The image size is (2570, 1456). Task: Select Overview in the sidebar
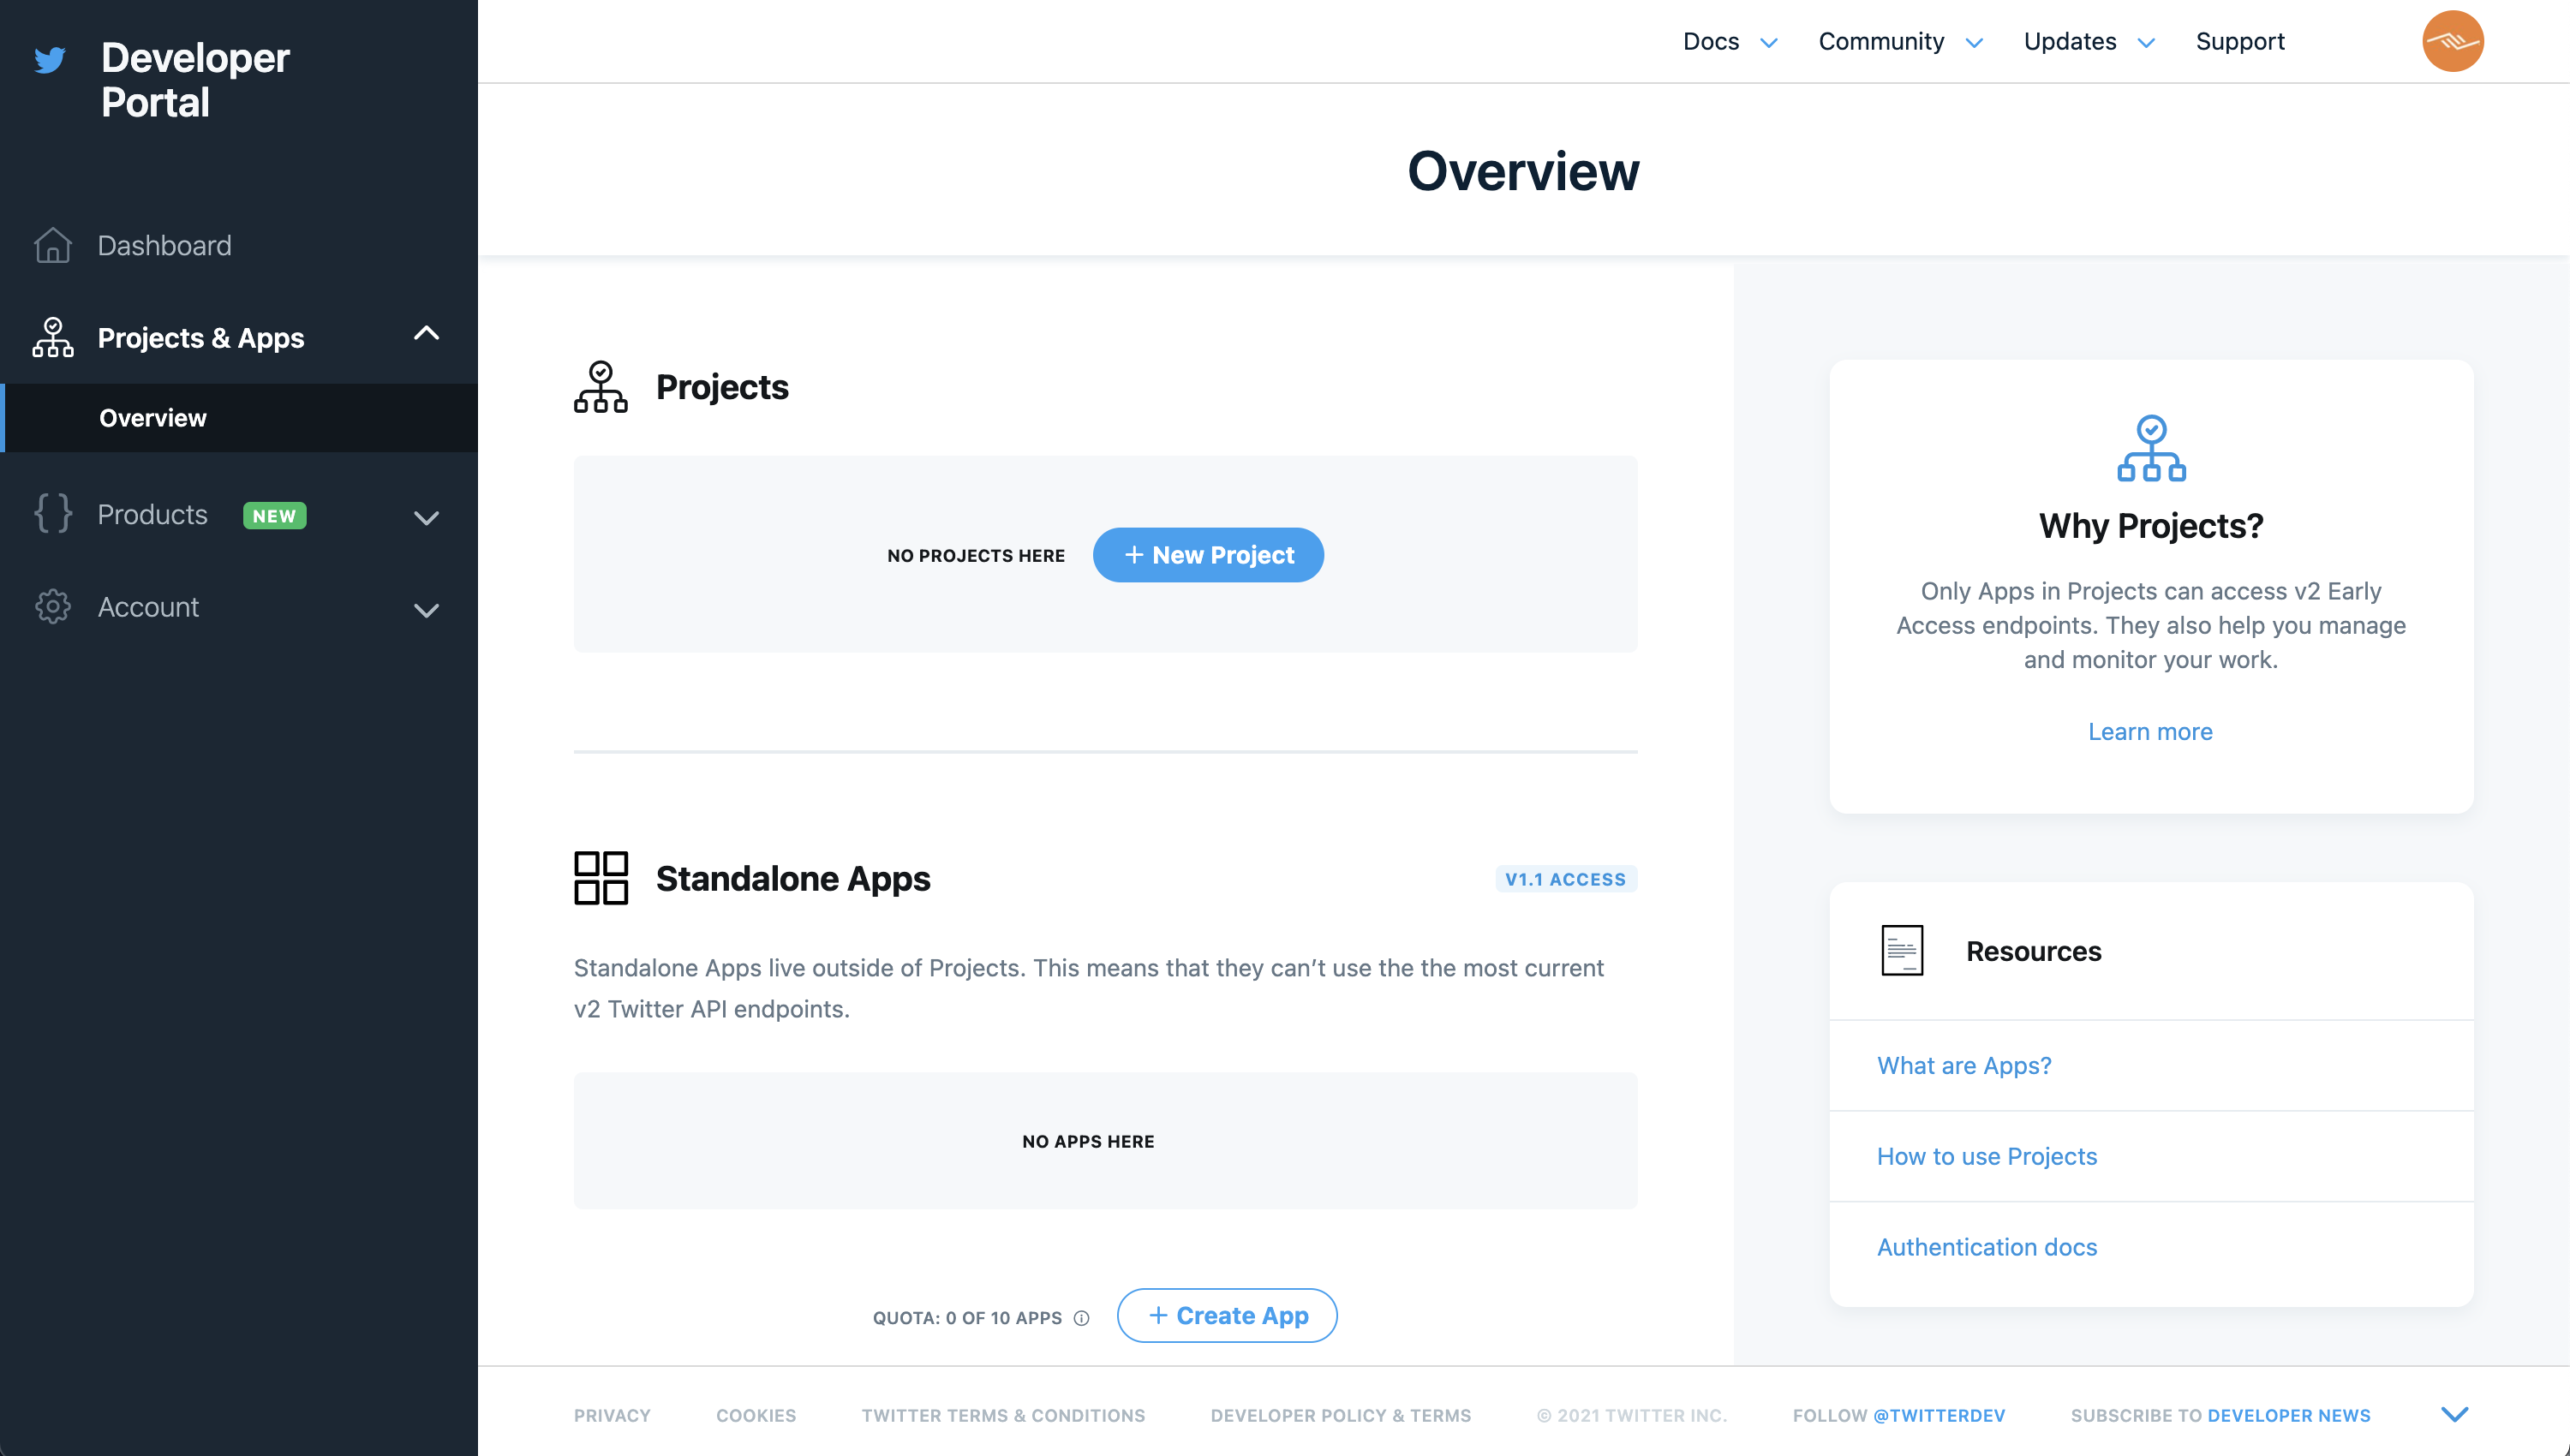pyautogui.click(x=153, y=418)
